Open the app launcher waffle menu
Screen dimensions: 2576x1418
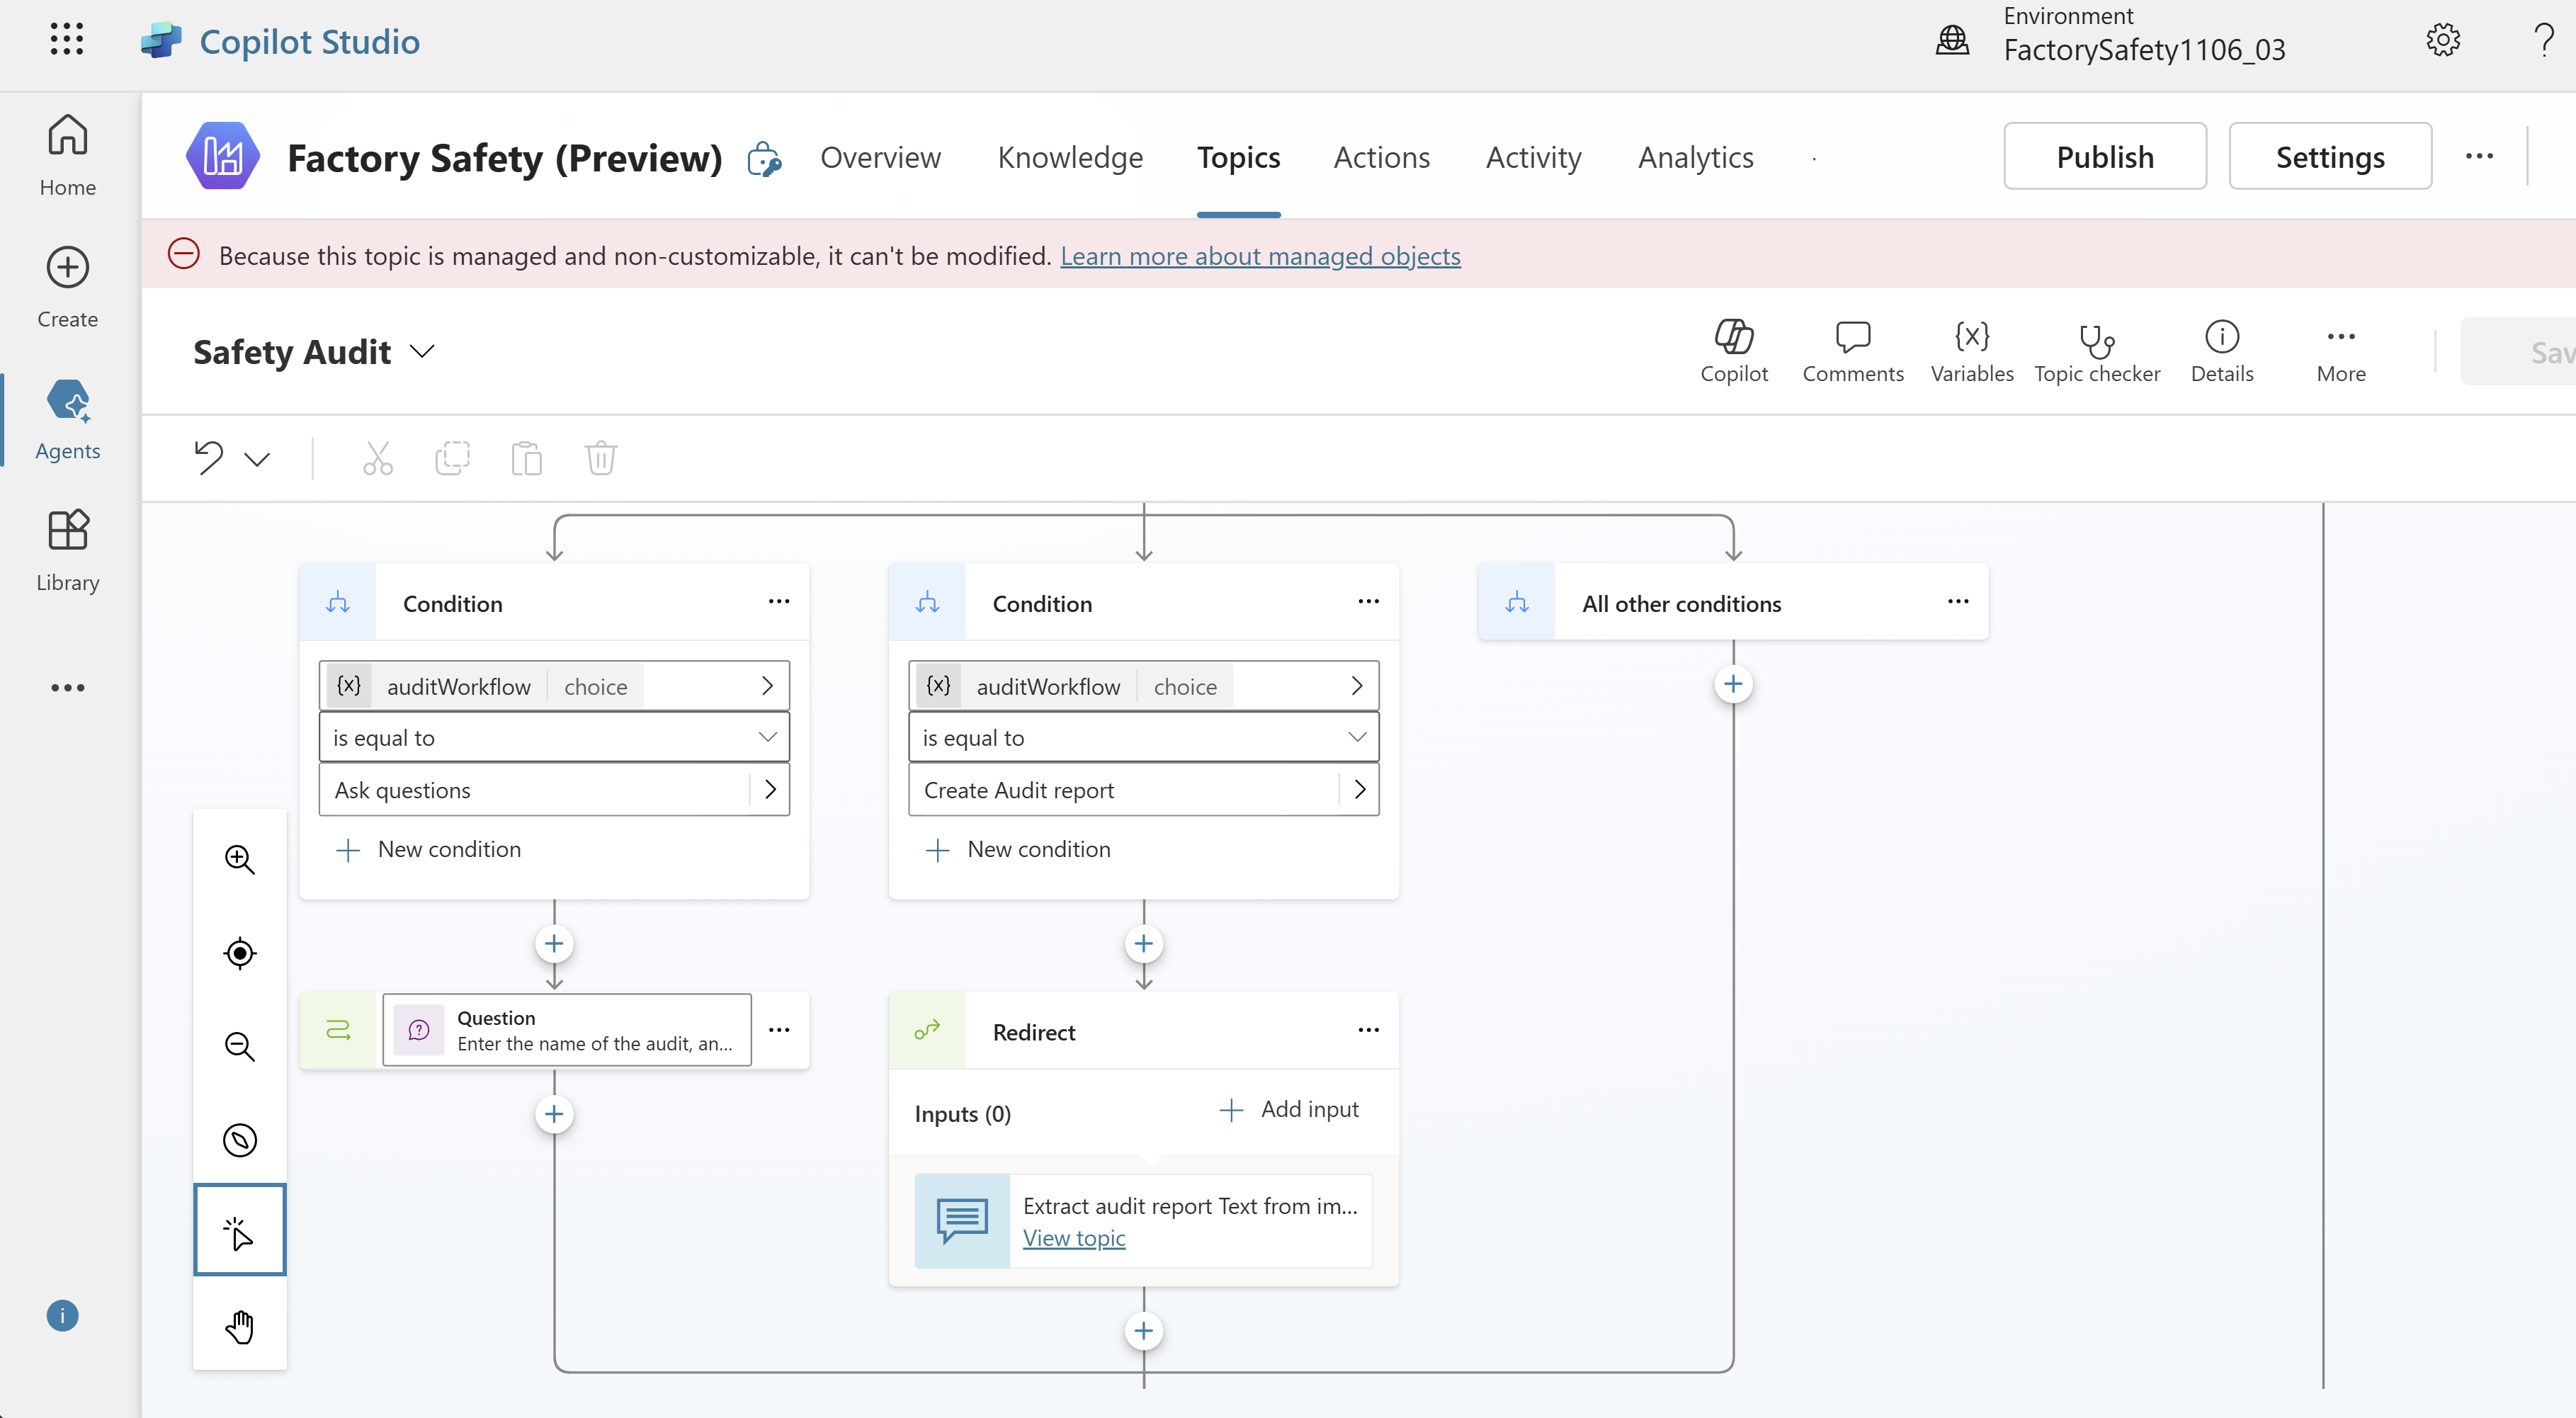pyautogui.click(x=67, y=40)
